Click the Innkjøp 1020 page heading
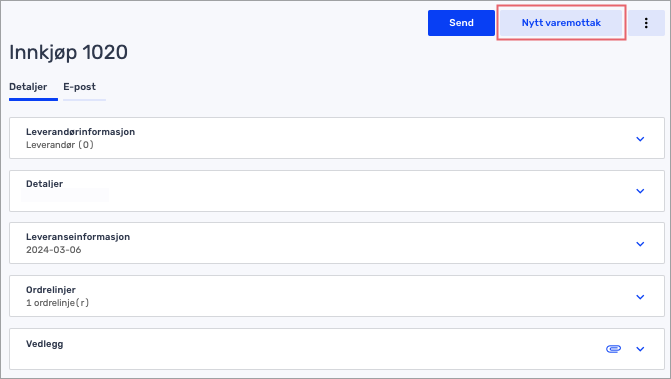The height and width of the screenshot is (379, 671). [68, 53]
